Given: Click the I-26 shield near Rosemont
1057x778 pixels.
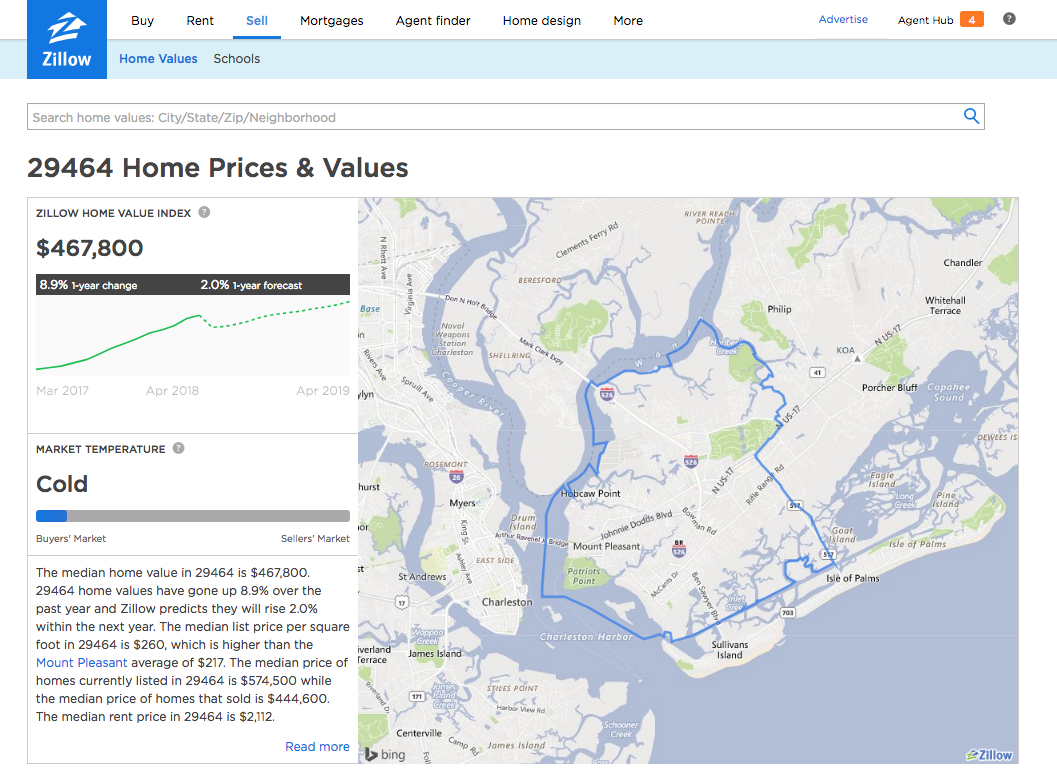Looking at the screenshot, I should point(456,477).
